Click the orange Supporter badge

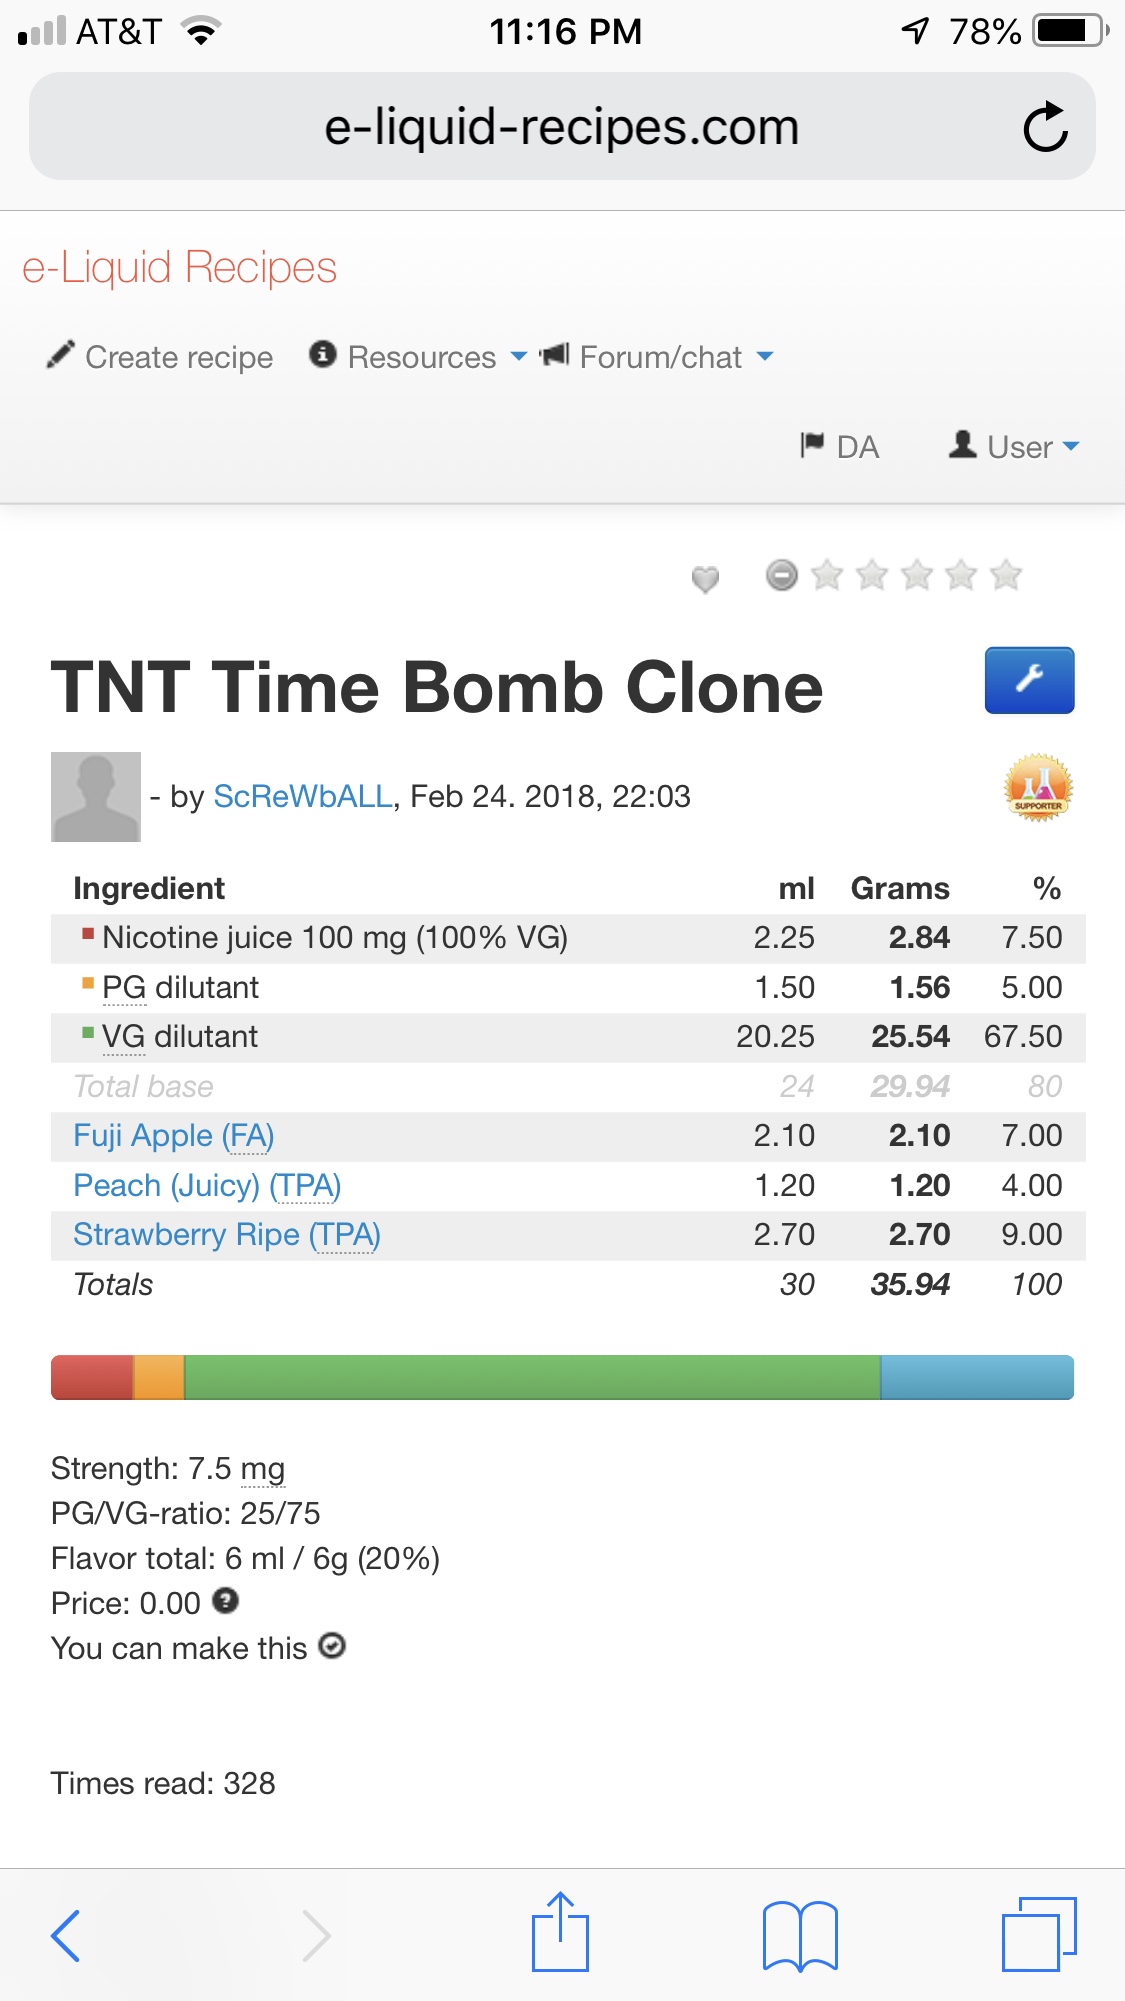(x=1038, y=788)
